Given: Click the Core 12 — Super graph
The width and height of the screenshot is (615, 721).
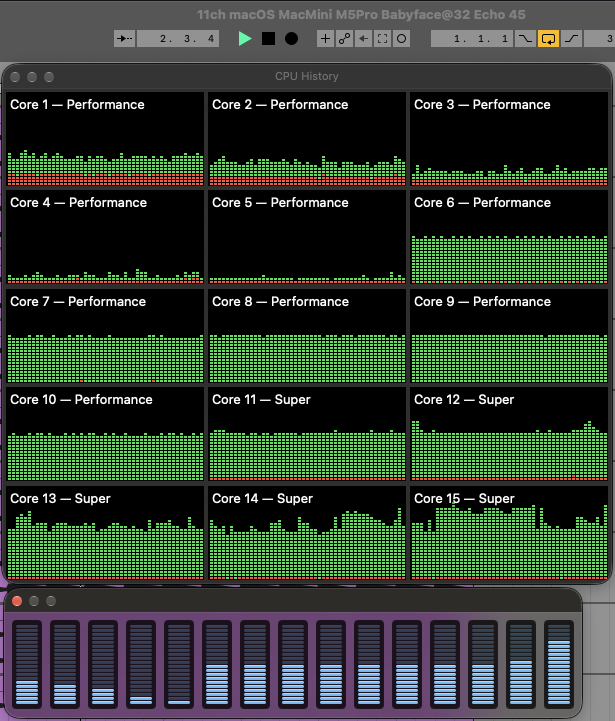Looking at the screenshot, I should [509, 434].
